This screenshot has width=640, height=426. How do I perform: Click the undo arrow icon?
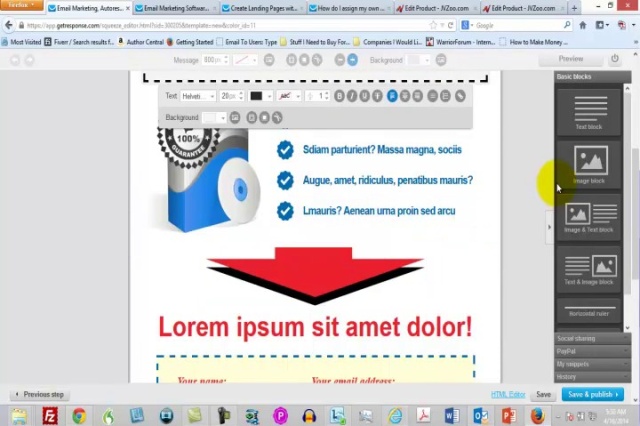(x=15, y=60)
